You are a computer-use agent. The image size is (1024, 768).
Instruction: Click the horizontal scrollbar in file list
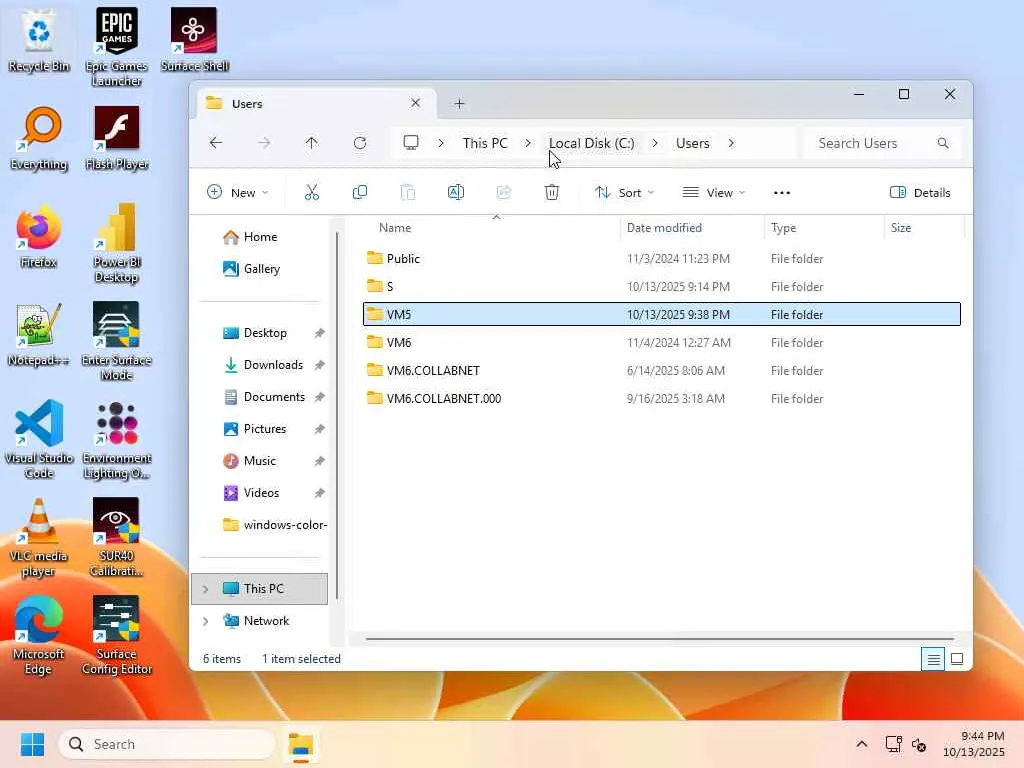pyautogui.click(x=660, y=639)
